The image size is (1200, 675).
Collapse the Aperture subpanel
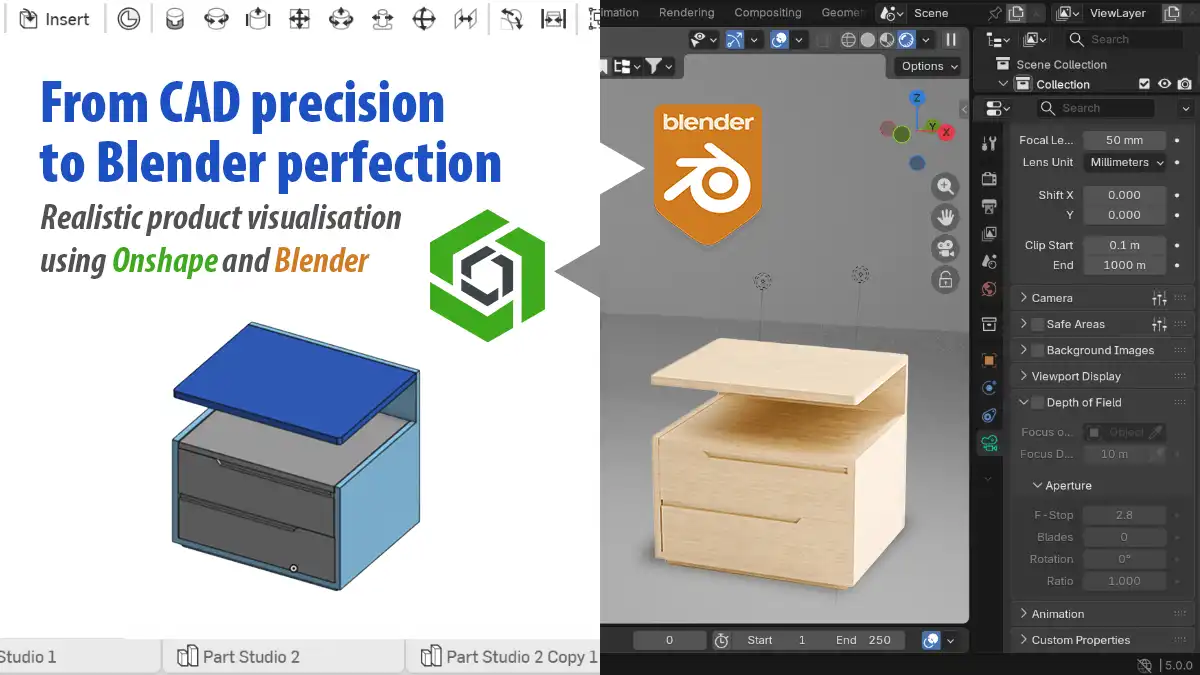(1061, 485)
